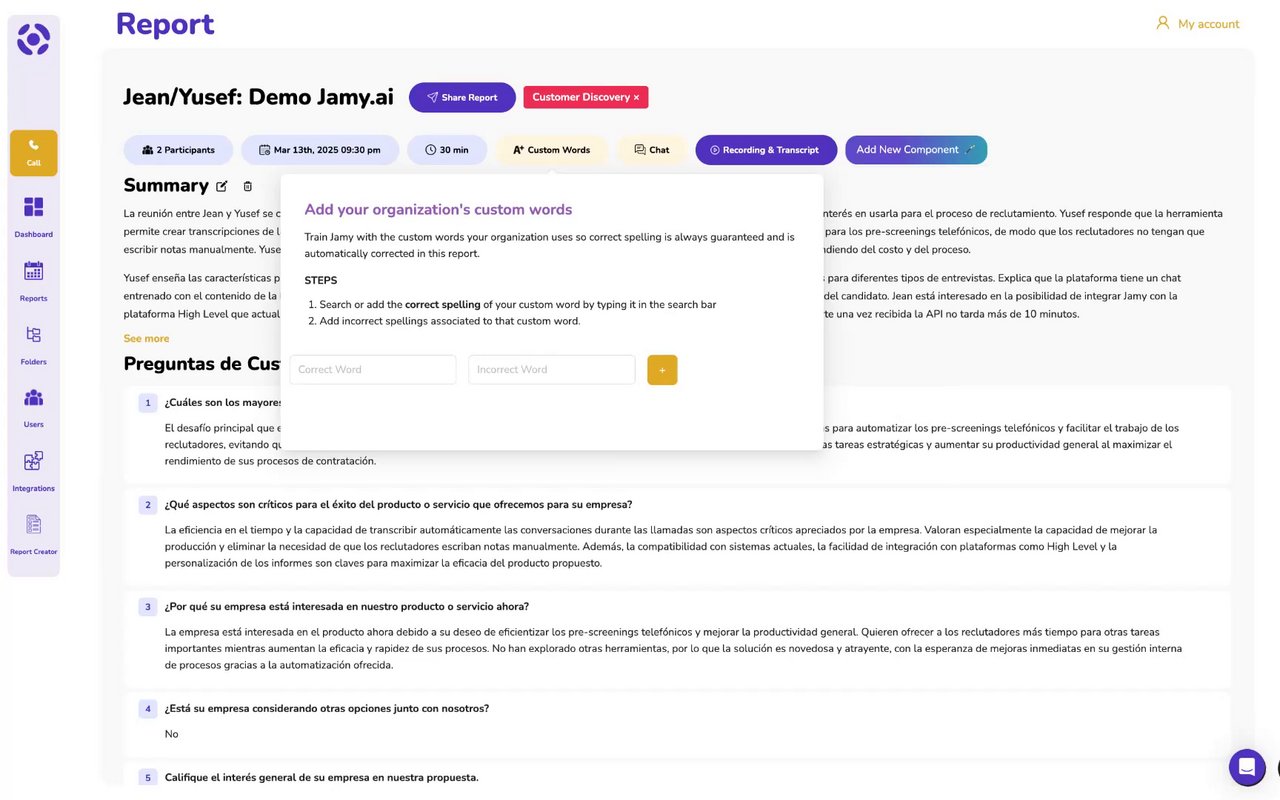Open the chat support bubble
Viewport: 1280px width, 800px height.
1247,768
